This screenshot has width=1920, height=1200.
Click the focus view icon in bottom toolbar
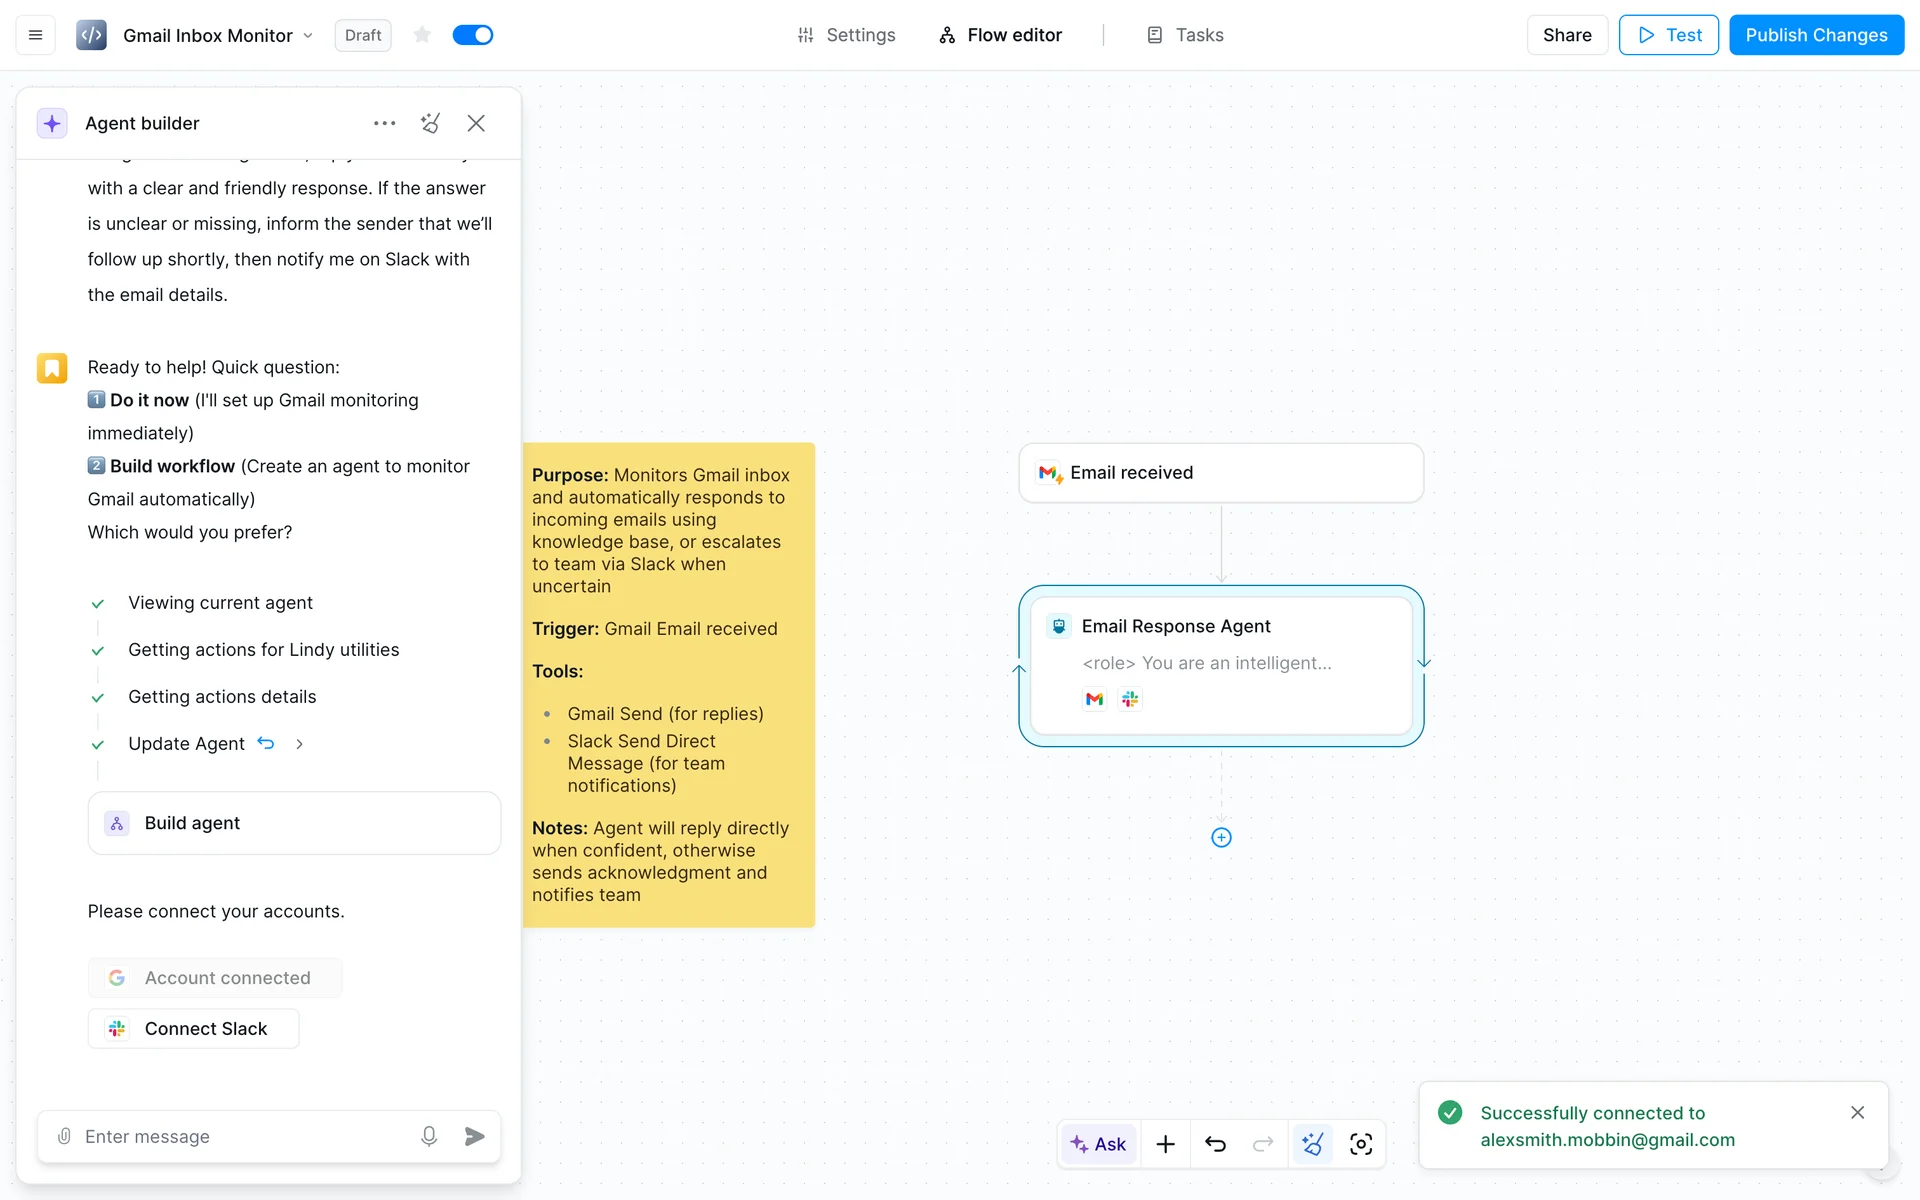(1360, 1144)
